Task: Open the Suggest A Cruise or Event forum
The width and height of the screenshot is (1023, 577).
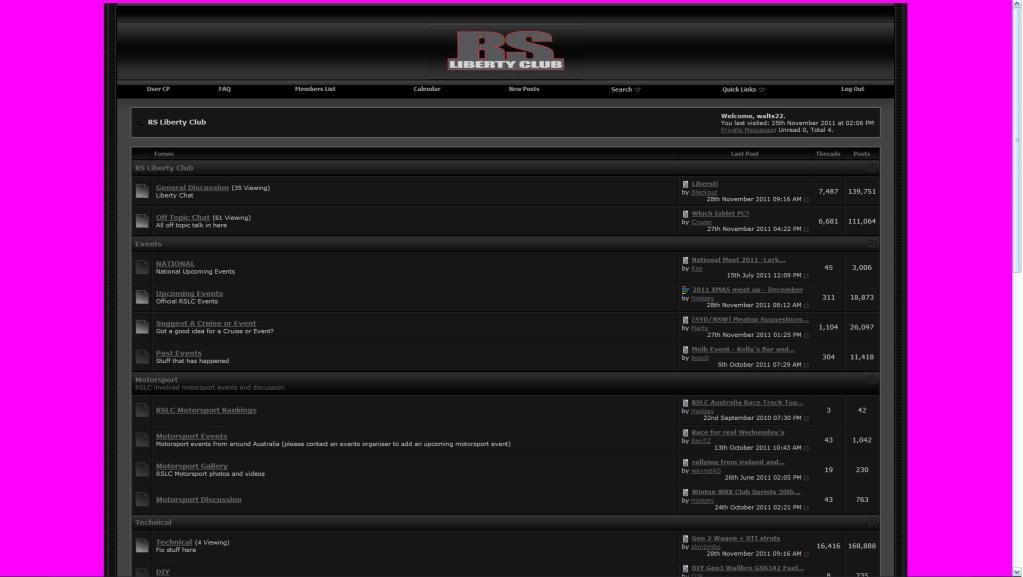Action: [206, 324]
